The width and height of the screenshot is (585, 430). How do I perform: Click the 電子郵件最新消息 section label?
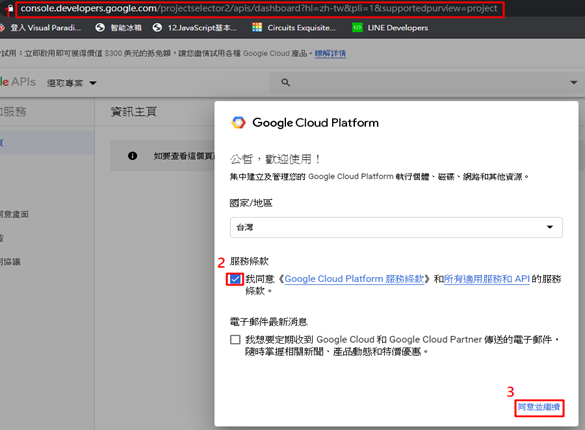click(269, 321)
